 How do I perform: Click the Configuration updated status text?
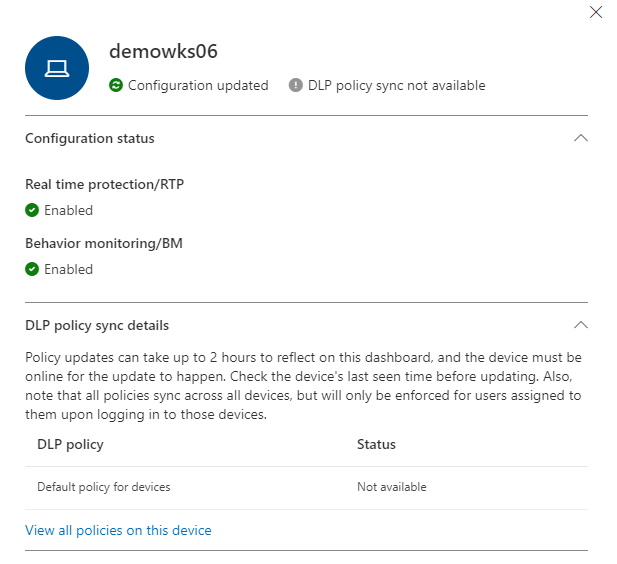point(198,86)
